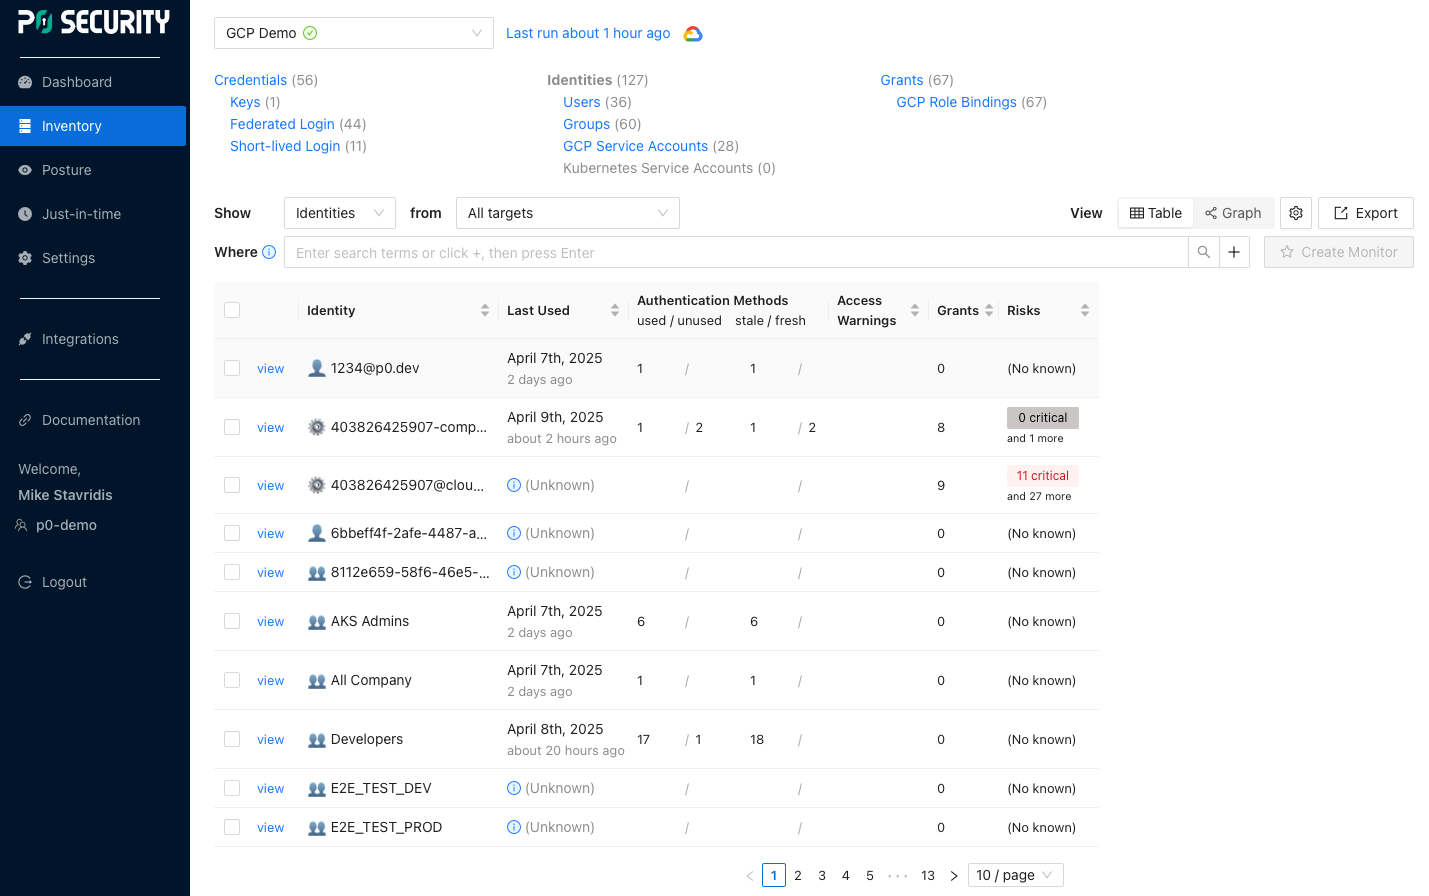
Task: Click the search terms input field
Action: (736, 252)
